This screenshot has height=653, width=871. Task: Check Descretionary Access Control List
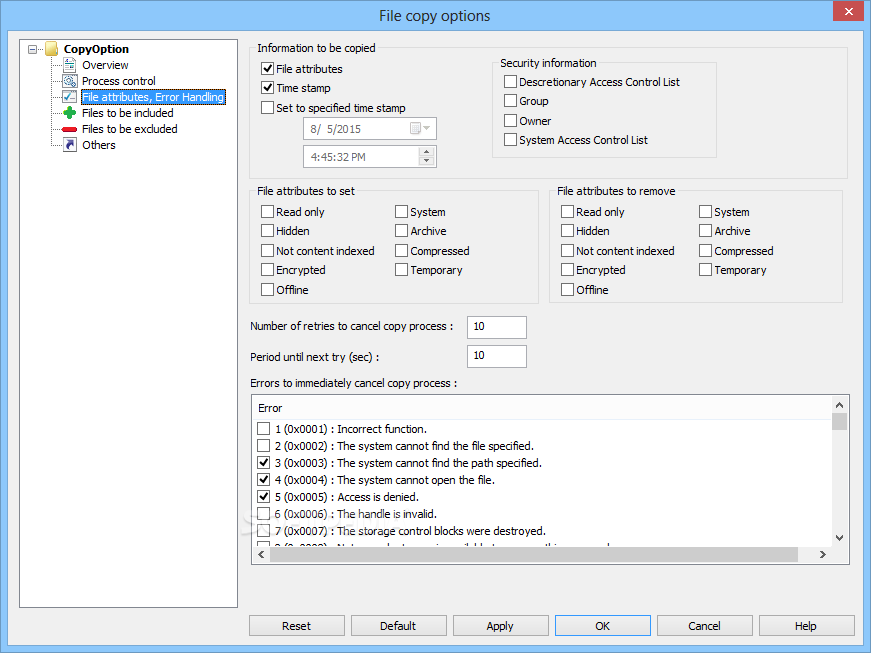510,82
